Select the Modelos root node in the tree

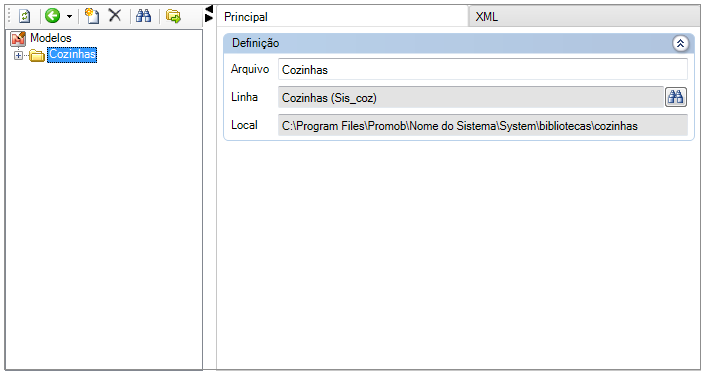(x=50, y=38)
